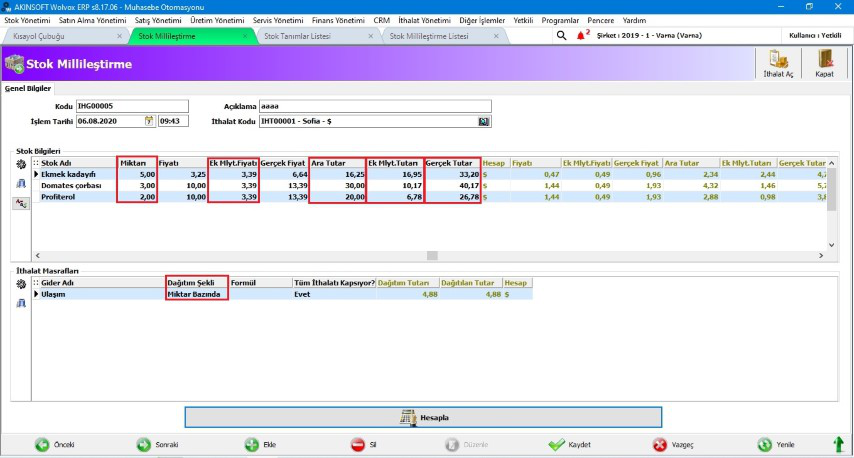Click the Açıklama input field

point(375,106)
